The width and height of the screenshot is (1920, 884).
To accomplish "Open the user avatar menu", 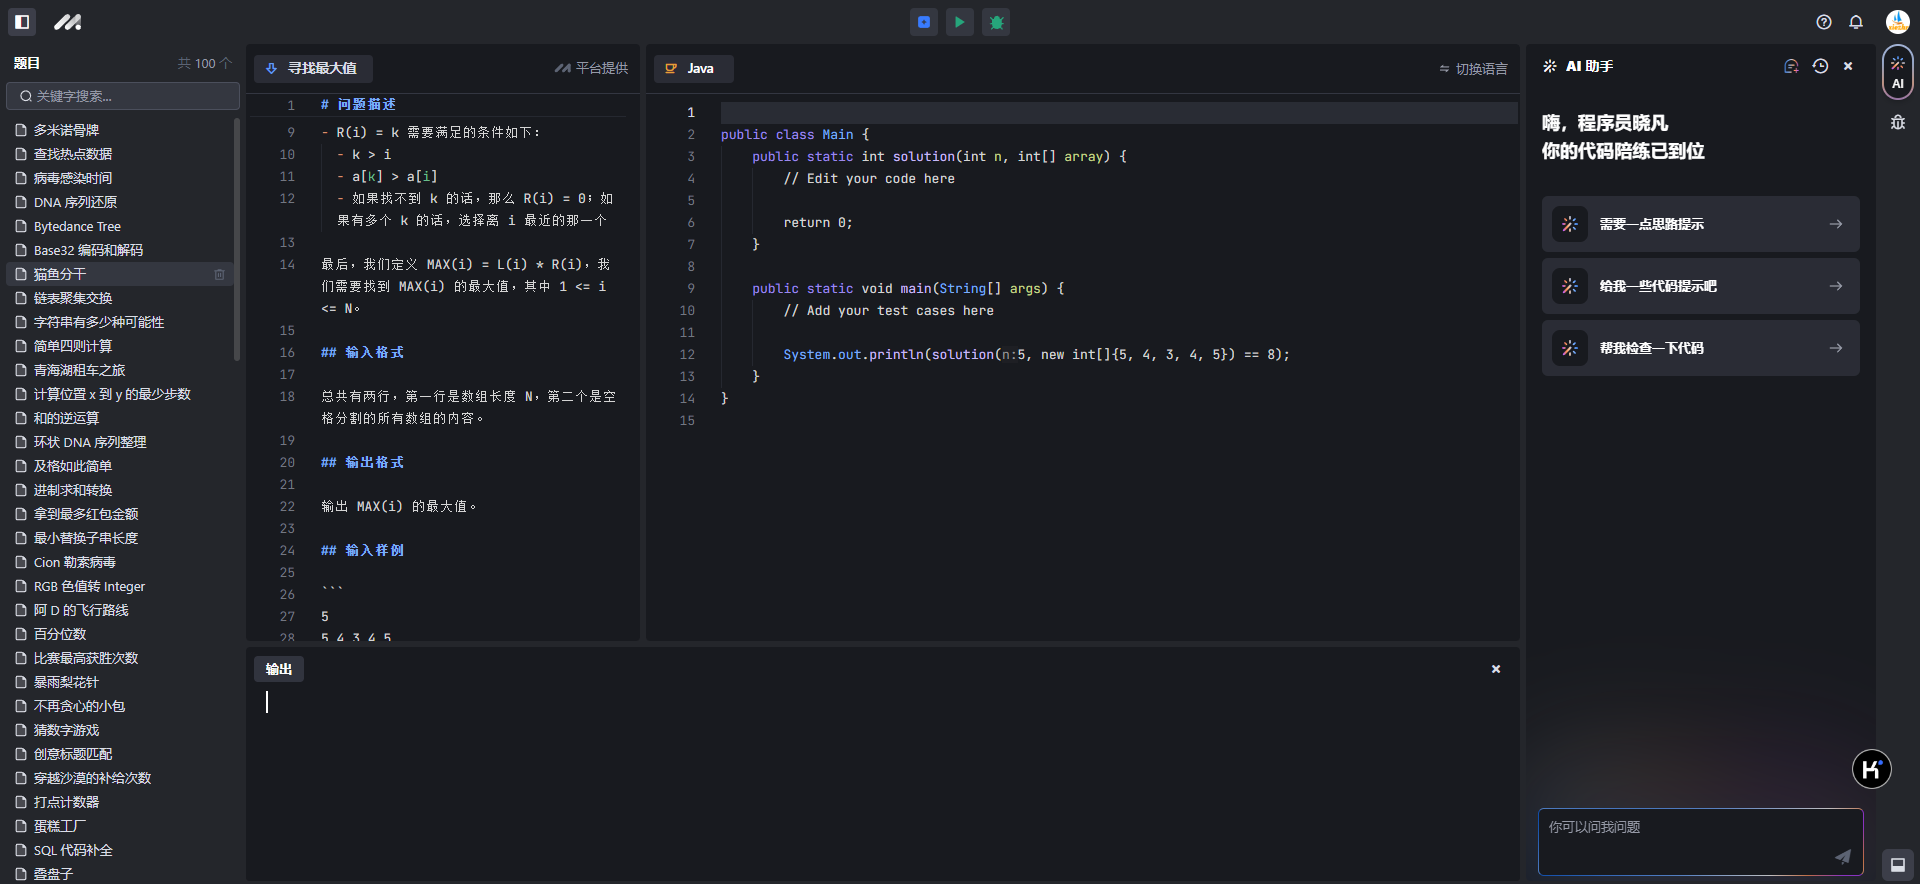I will [1897, 21].
